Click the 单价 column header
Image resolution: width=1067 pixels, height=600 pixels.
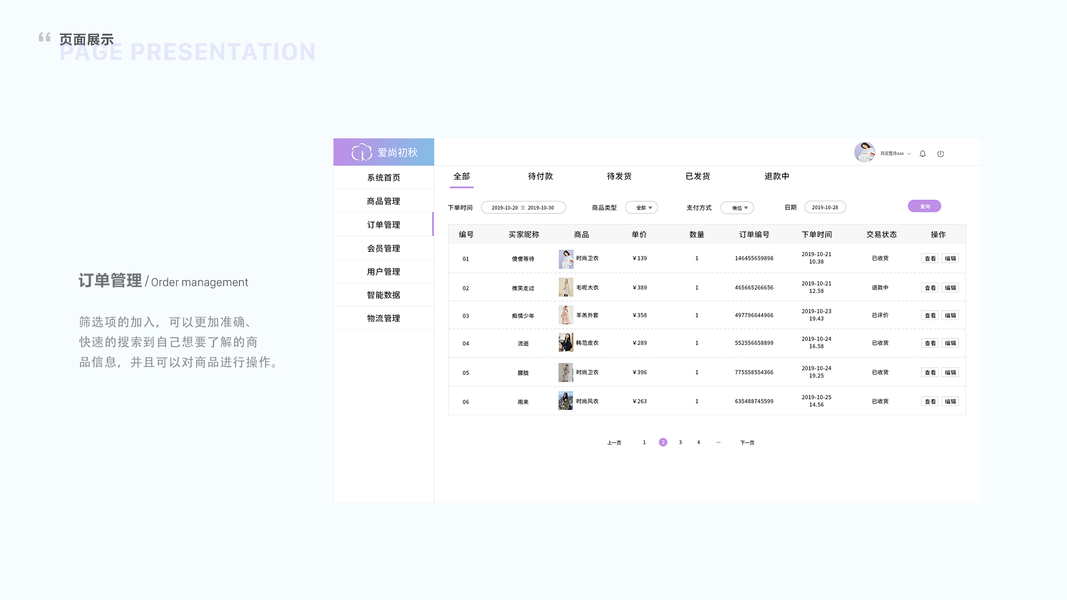[639, 235]
